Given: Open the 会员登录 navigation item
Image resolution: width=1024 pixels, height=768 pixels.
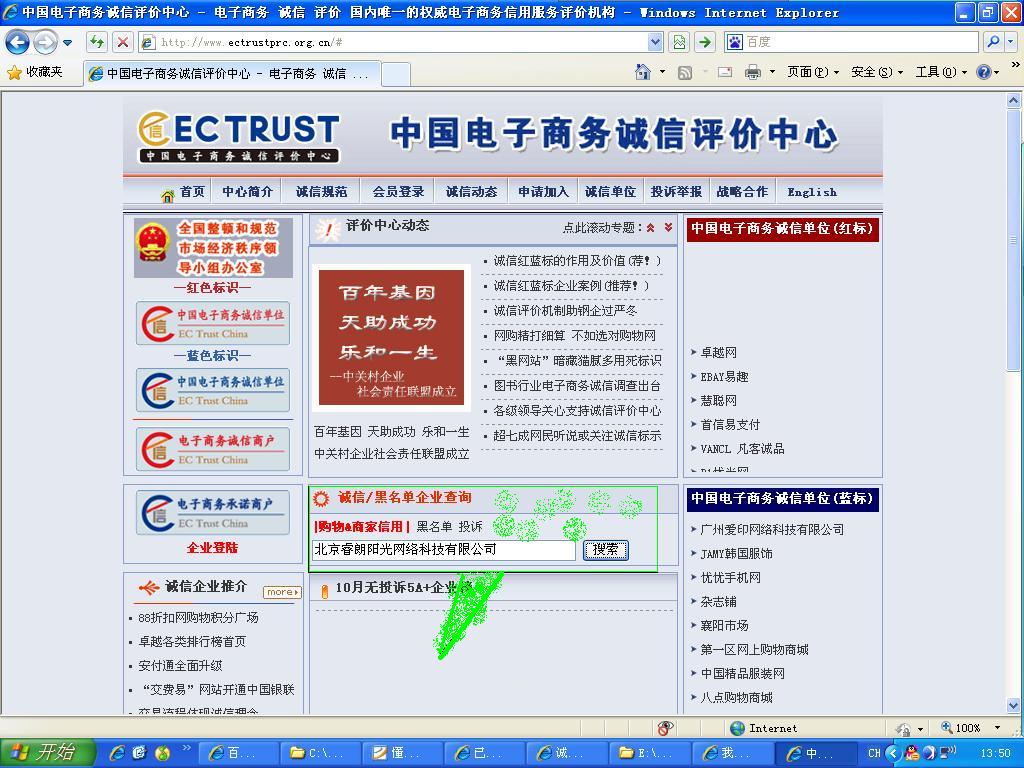Looking at the screenshot, I should pos(398,191).
